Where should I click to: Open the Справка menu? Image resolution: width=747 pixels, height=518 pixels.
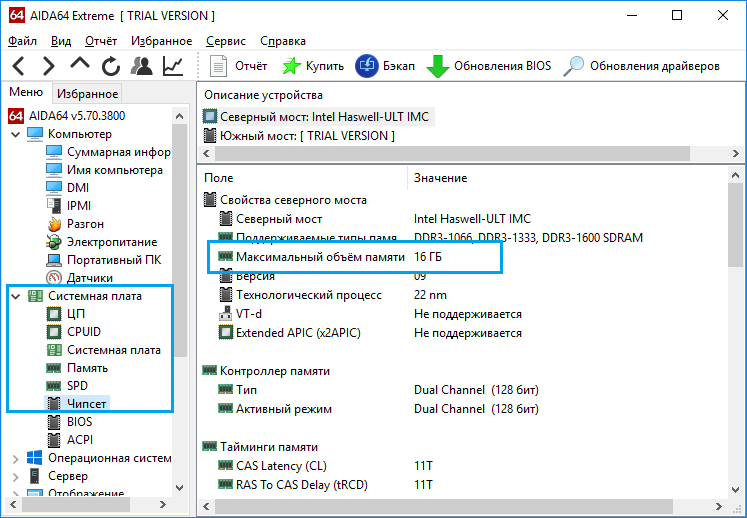283,41
